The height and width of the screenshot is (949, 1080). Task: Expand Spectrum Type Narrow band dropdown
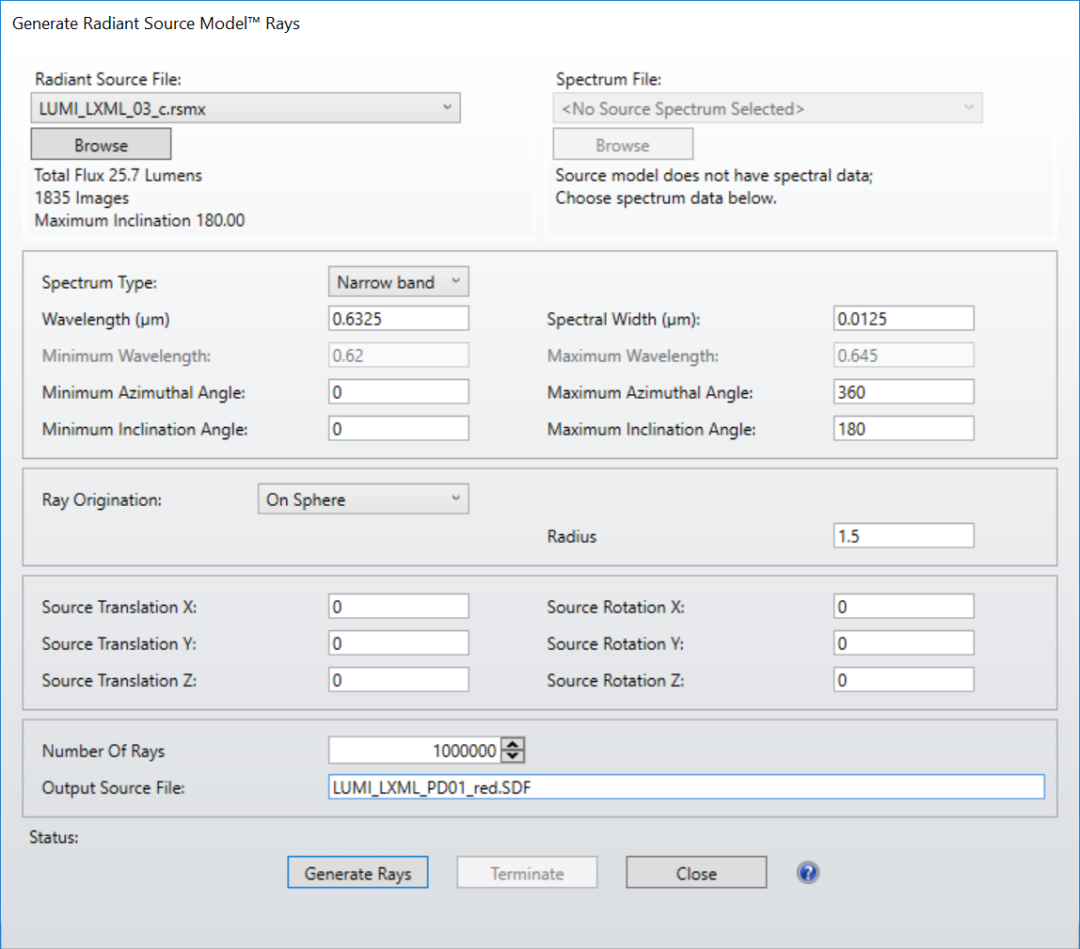(398, 282)
